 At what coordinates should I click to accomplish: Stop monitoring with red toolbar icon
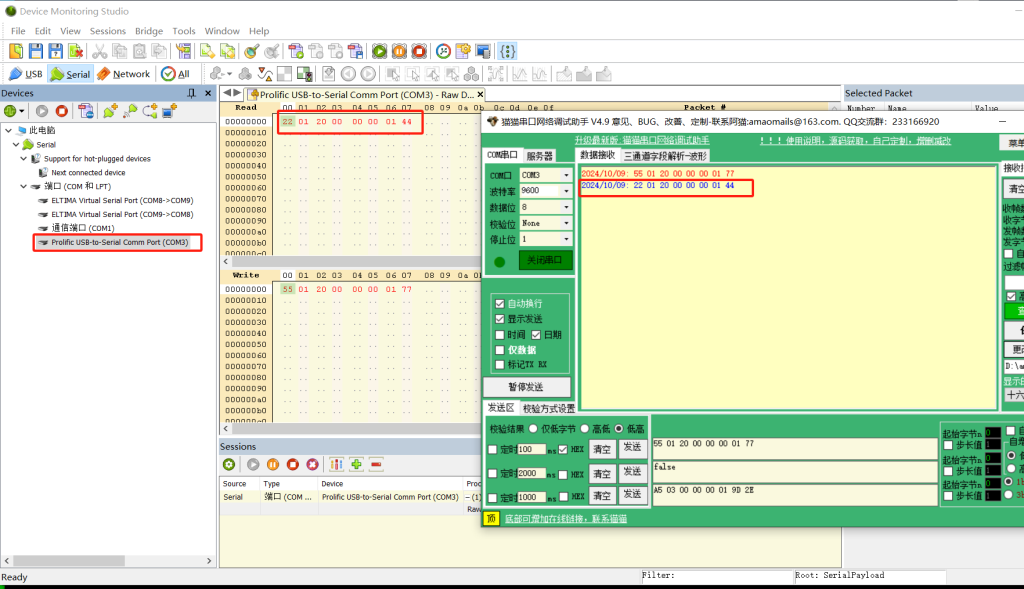pyautogui.click(x=419, y=51)
